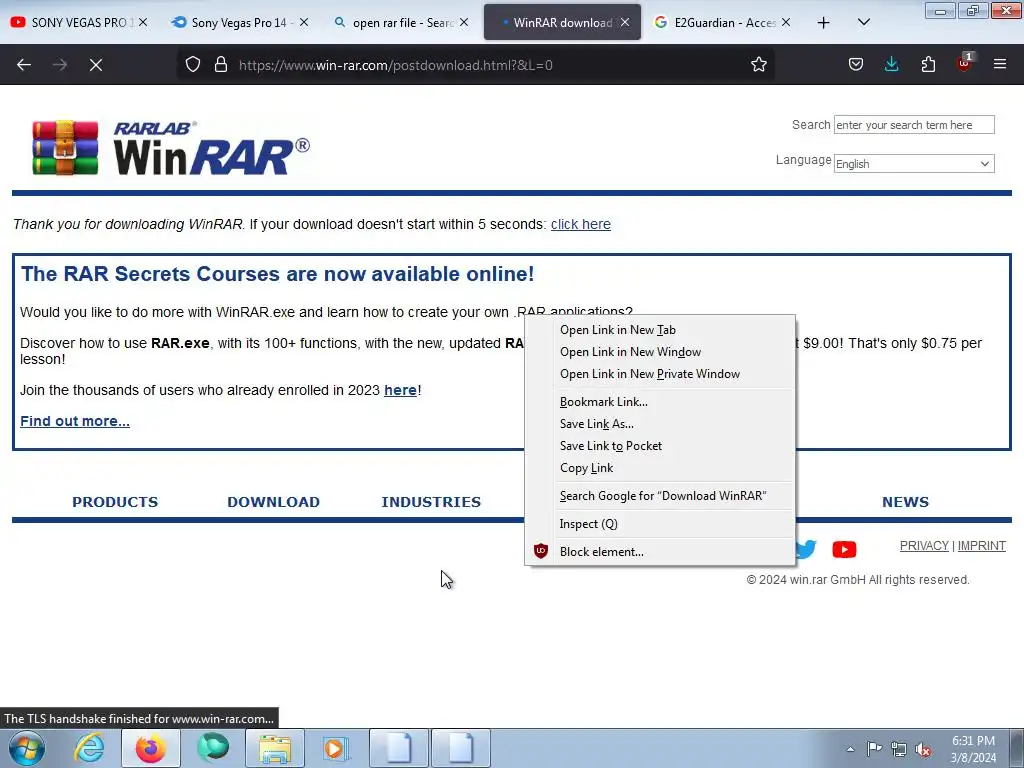Bookmark this page with the star icon
Screen dimensions: 1024x768
(758, 65)
